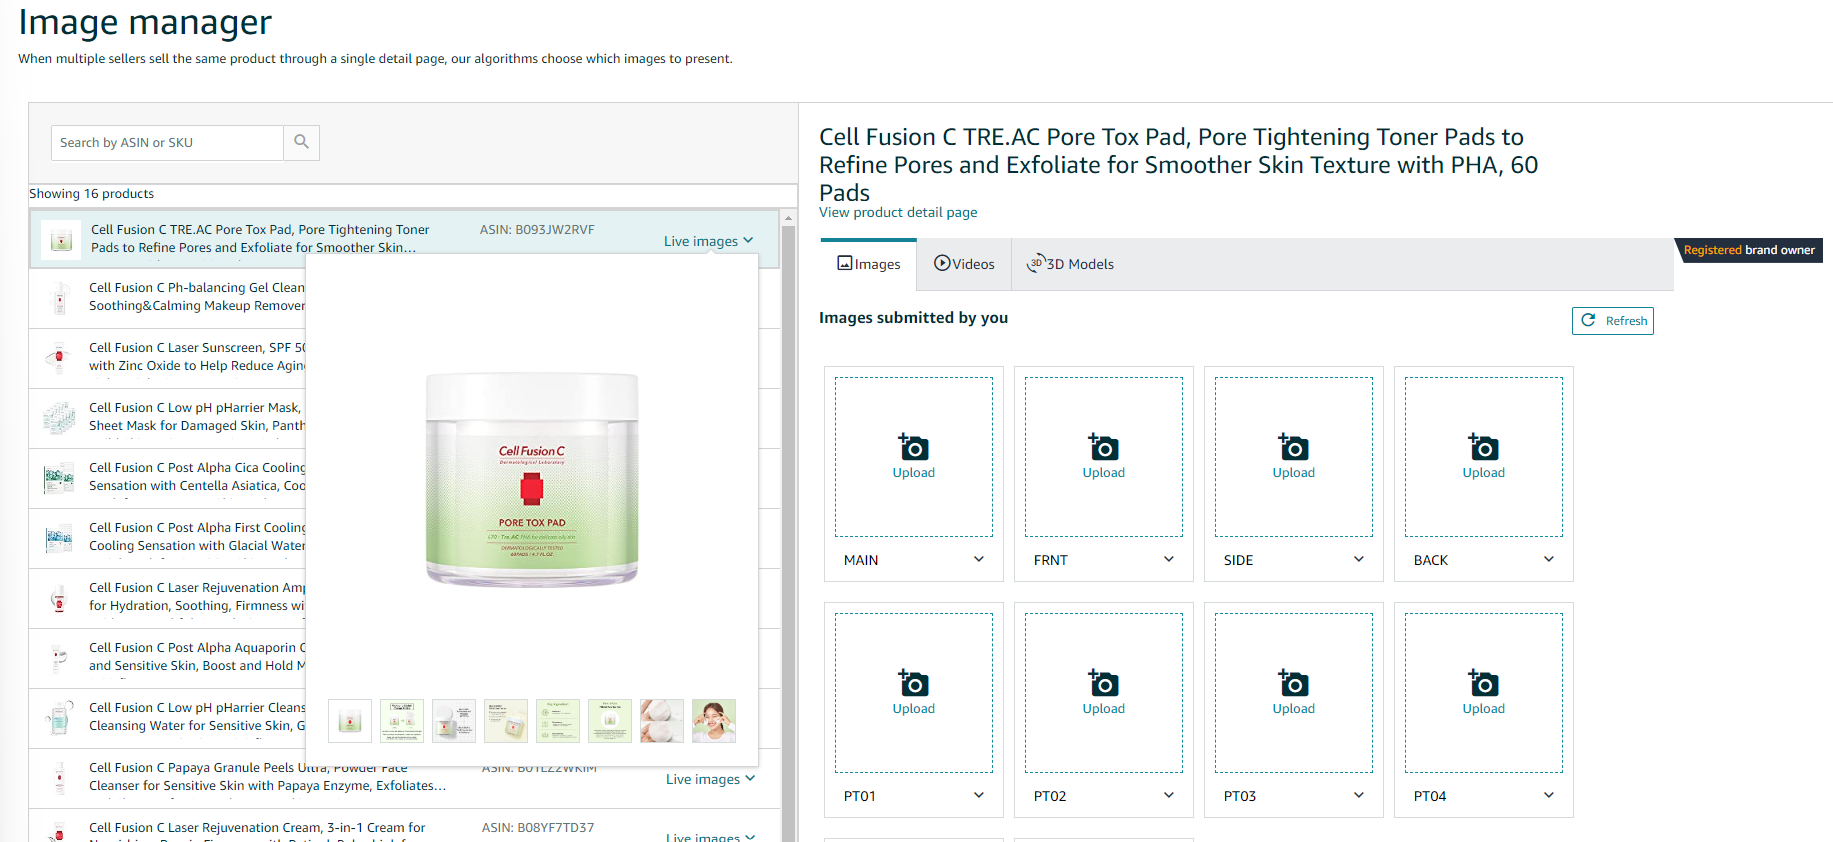The height and width of the screenshot is (842, 1833).
Task: Click the BACK slot upload camera icon
Action: [x=1483, y=446]
